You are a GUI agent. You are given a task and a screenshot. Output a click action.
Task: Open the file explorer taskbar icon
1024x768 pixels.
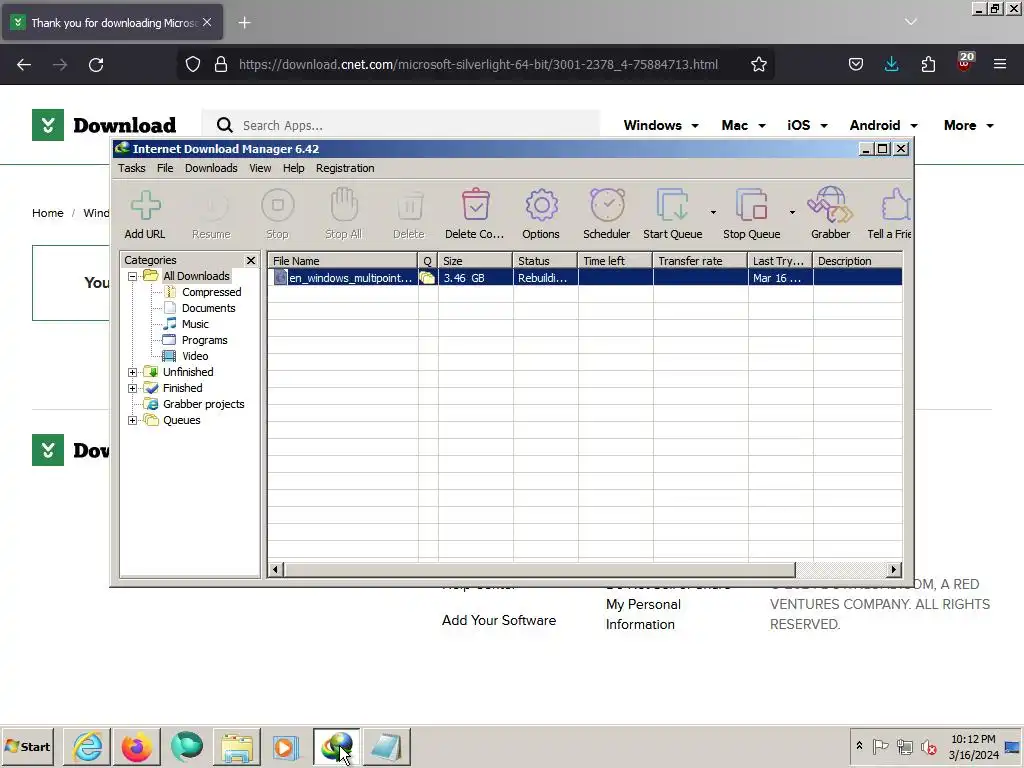(x=237, y=746)
